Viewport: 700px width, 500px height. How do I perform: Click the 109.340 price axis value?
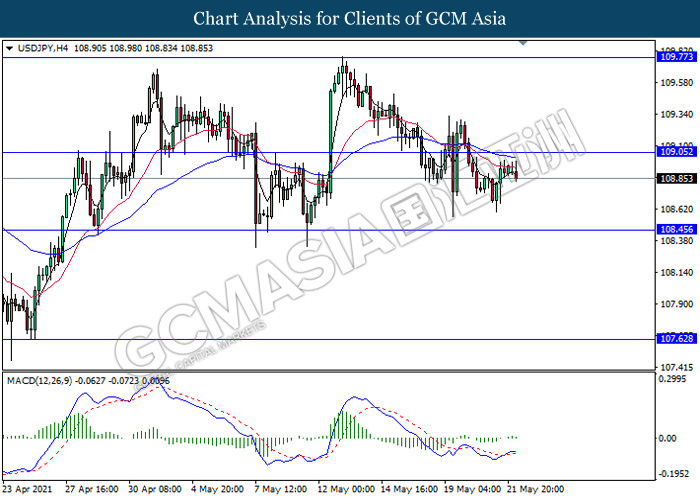tap(677, 115)
